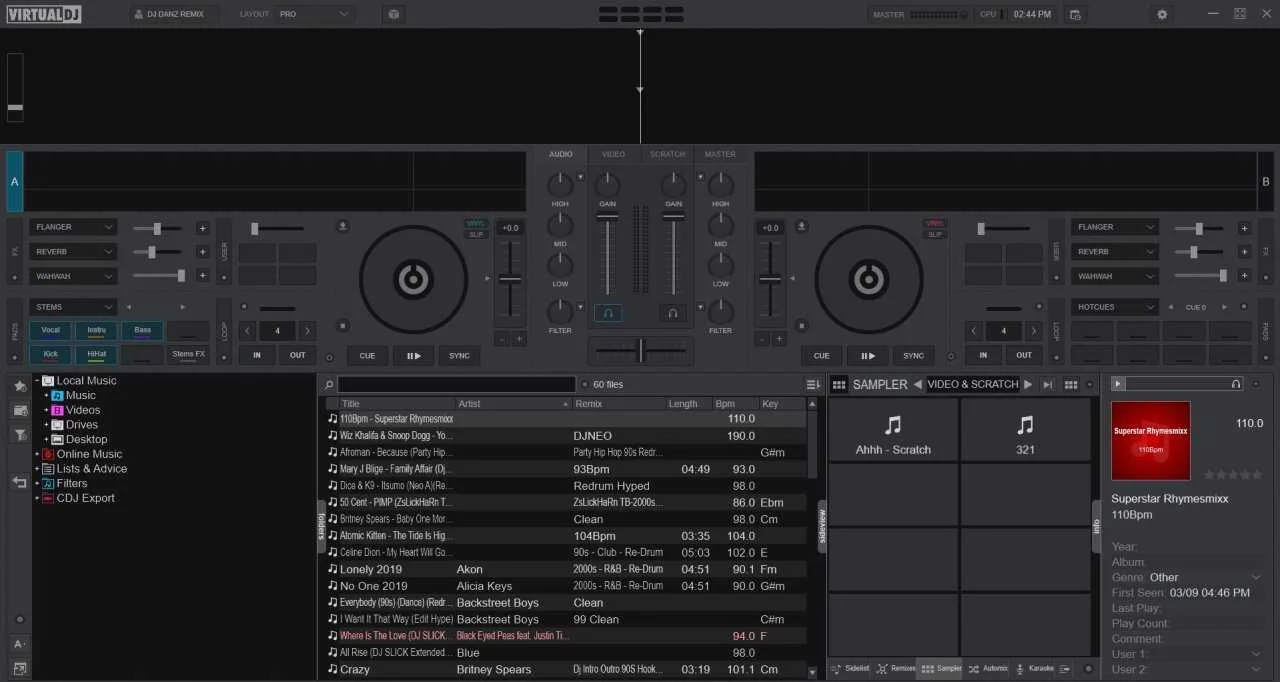Click the search magnifier icon in browser

point(329,384)
